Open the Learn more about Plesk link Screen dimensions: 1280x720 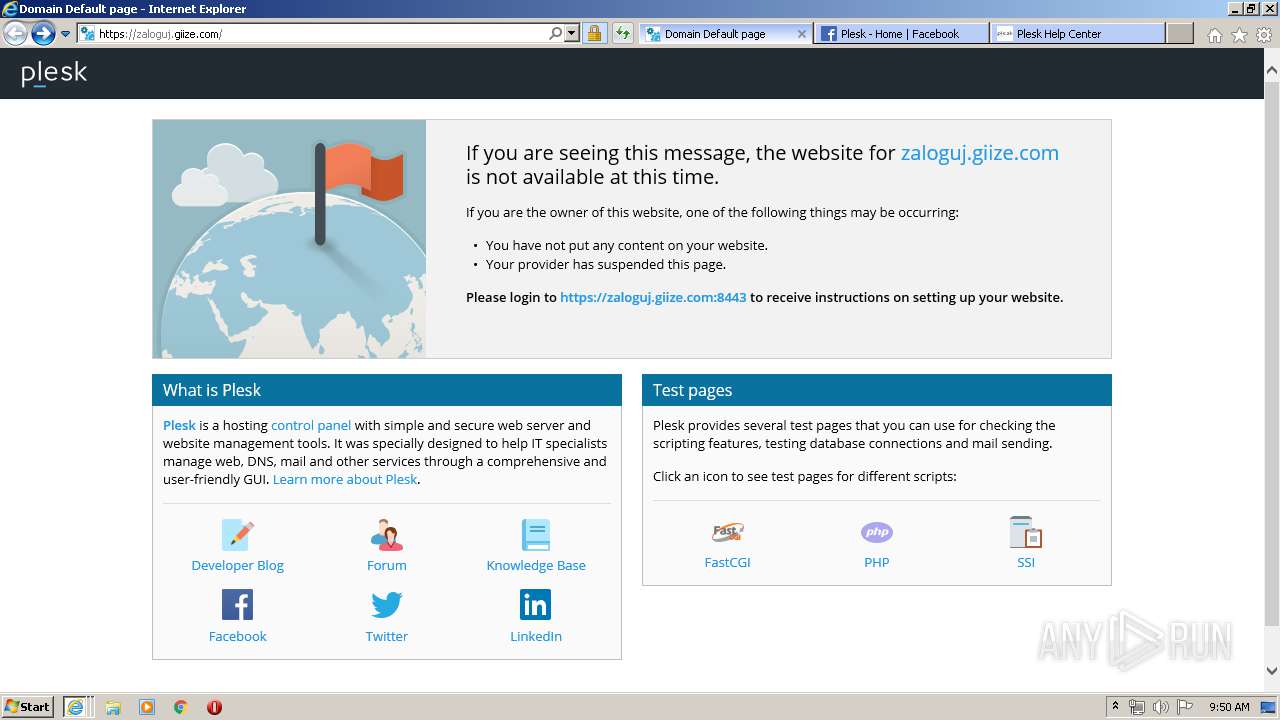click(x=345, y=479)
